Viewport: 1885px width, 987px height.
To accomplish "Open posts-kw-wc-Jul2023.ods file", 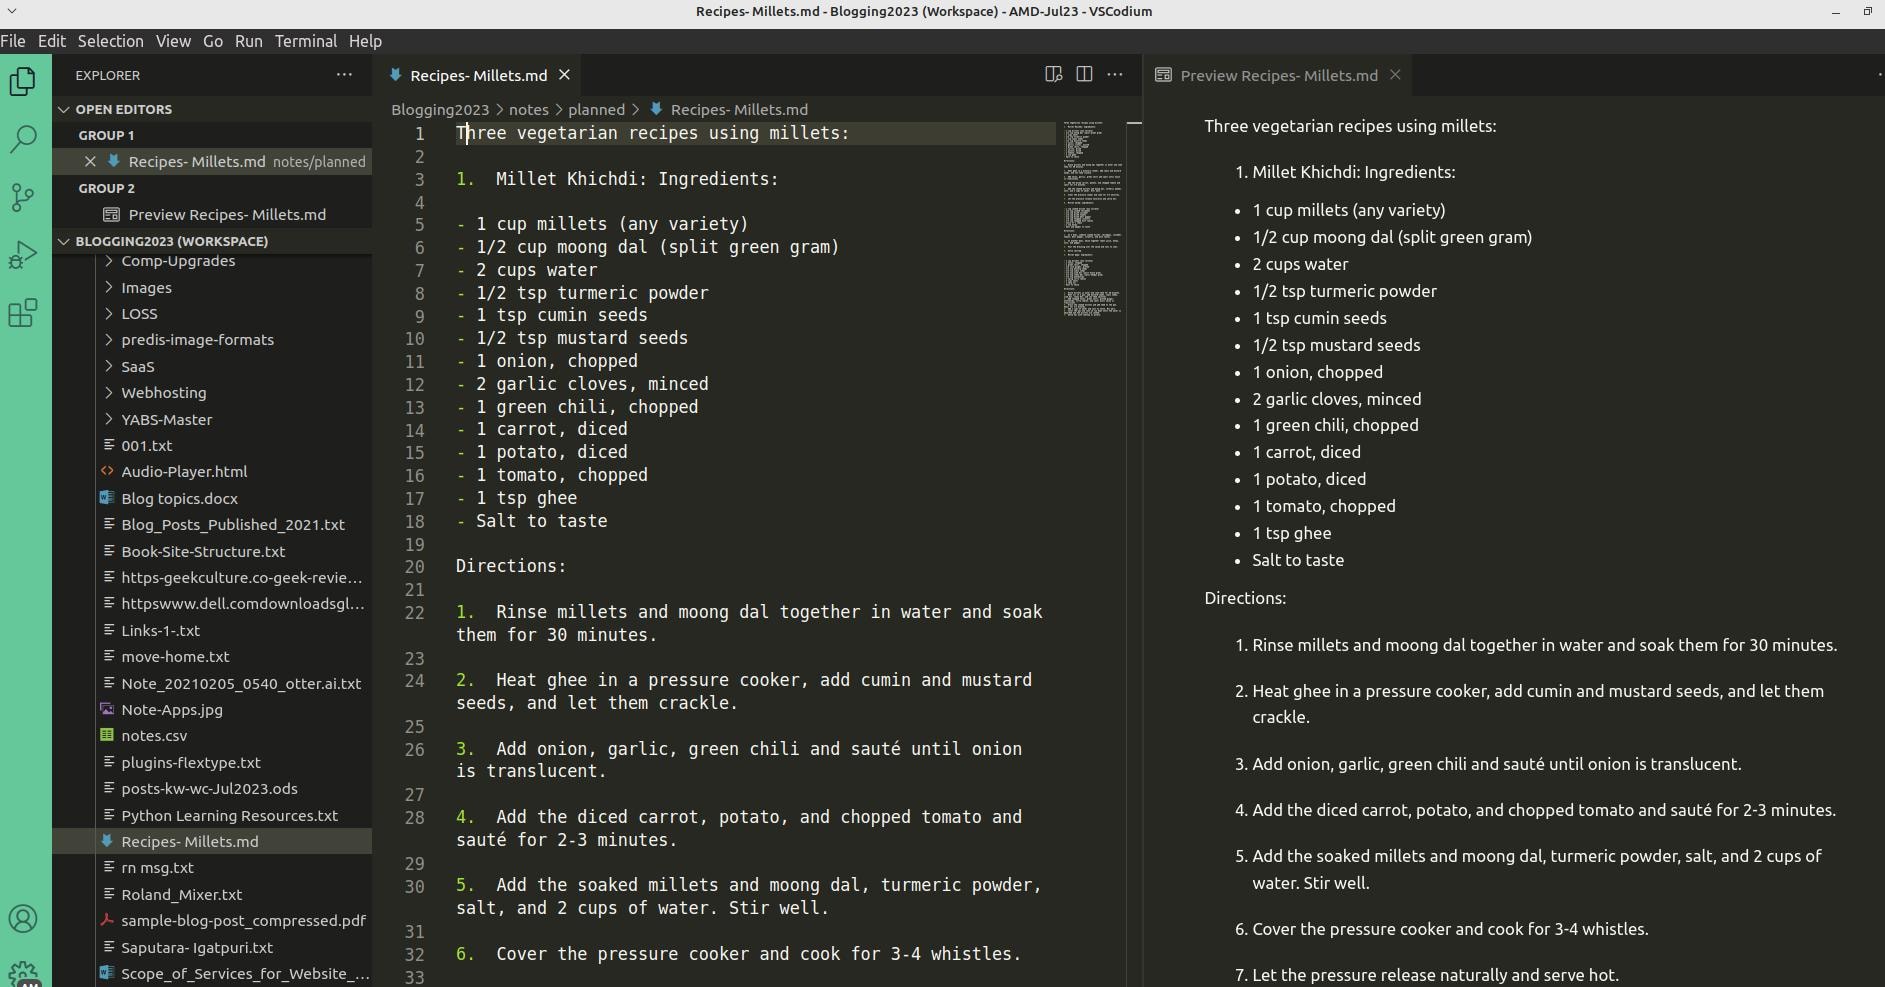I will click(x=209, y=788).
